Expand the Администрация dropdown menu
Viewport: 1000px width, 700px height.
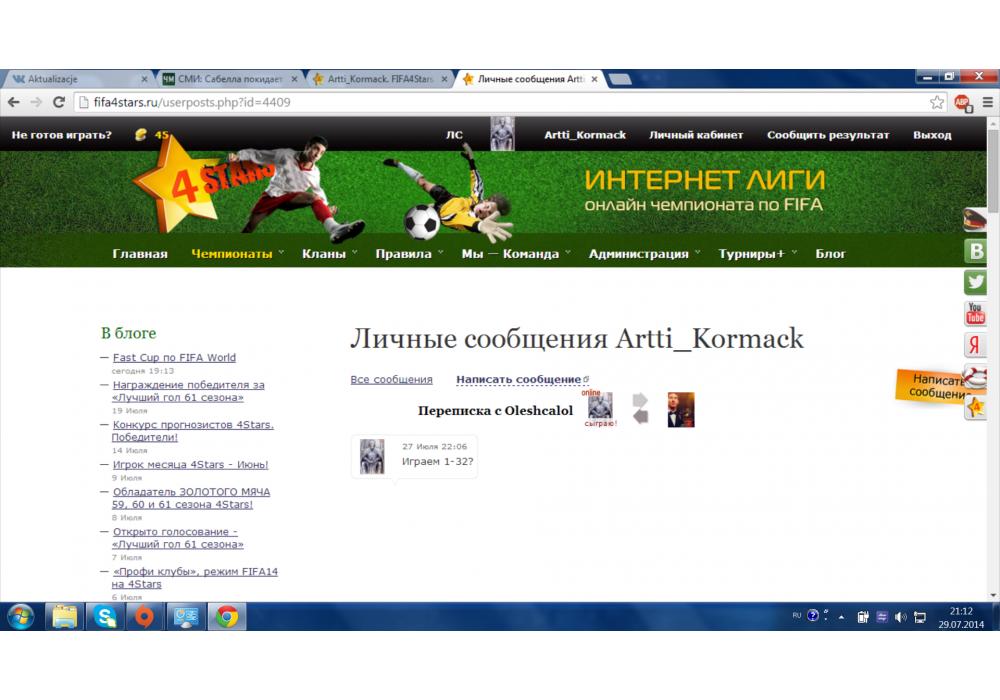[x=643, y=254]
